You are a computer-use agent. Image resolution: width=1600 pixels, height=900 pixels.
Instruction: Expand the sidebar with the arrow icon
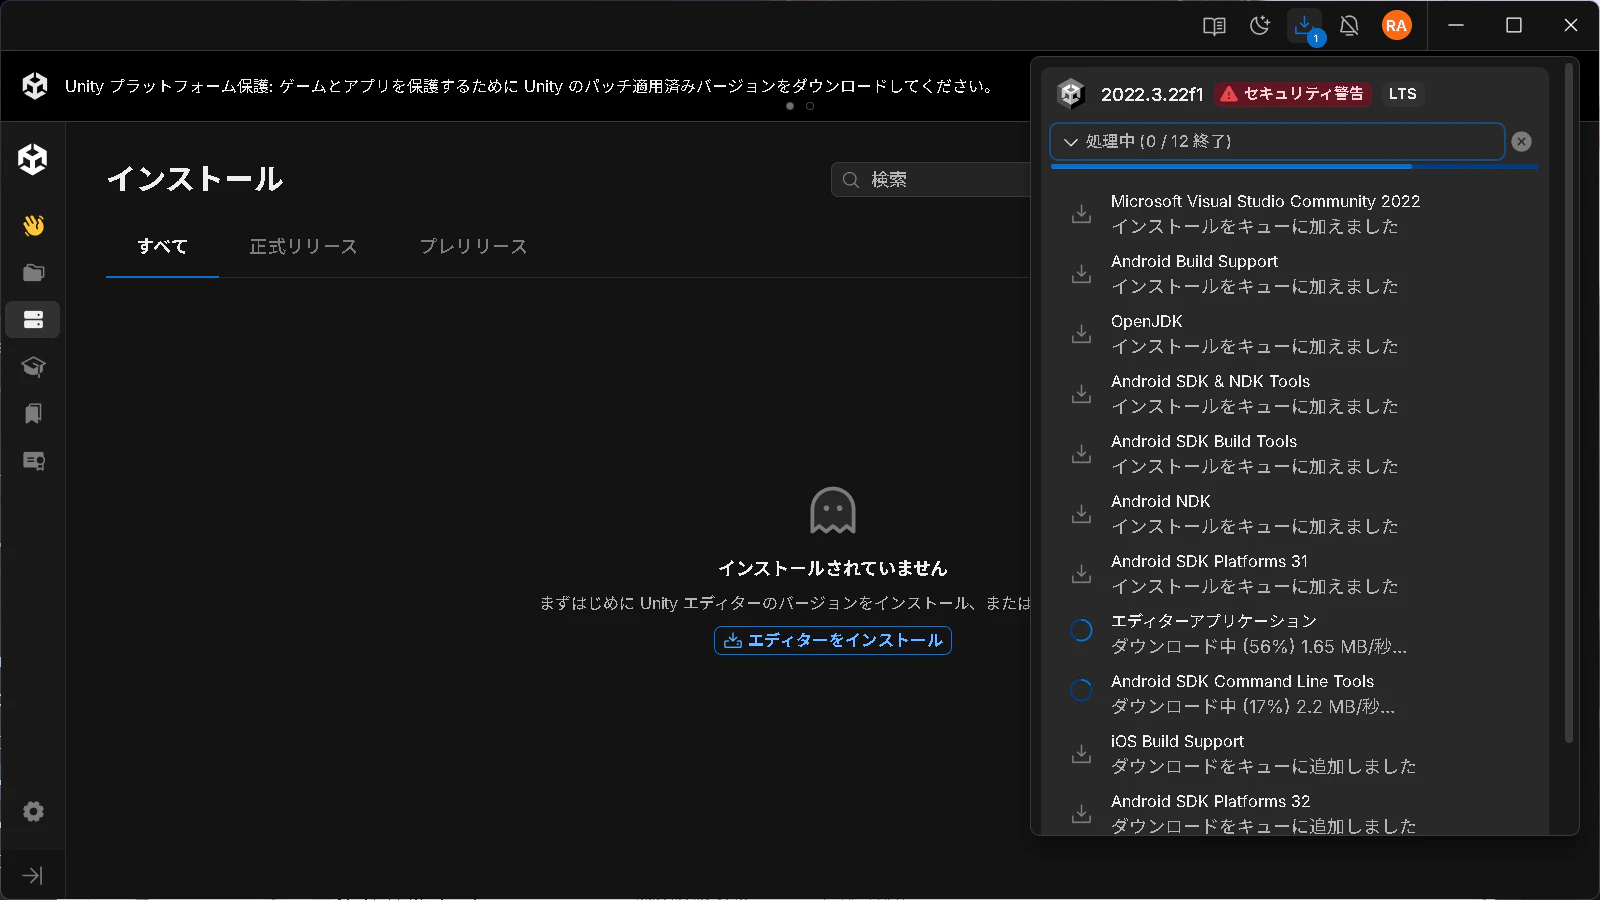[x=33, y=876]
